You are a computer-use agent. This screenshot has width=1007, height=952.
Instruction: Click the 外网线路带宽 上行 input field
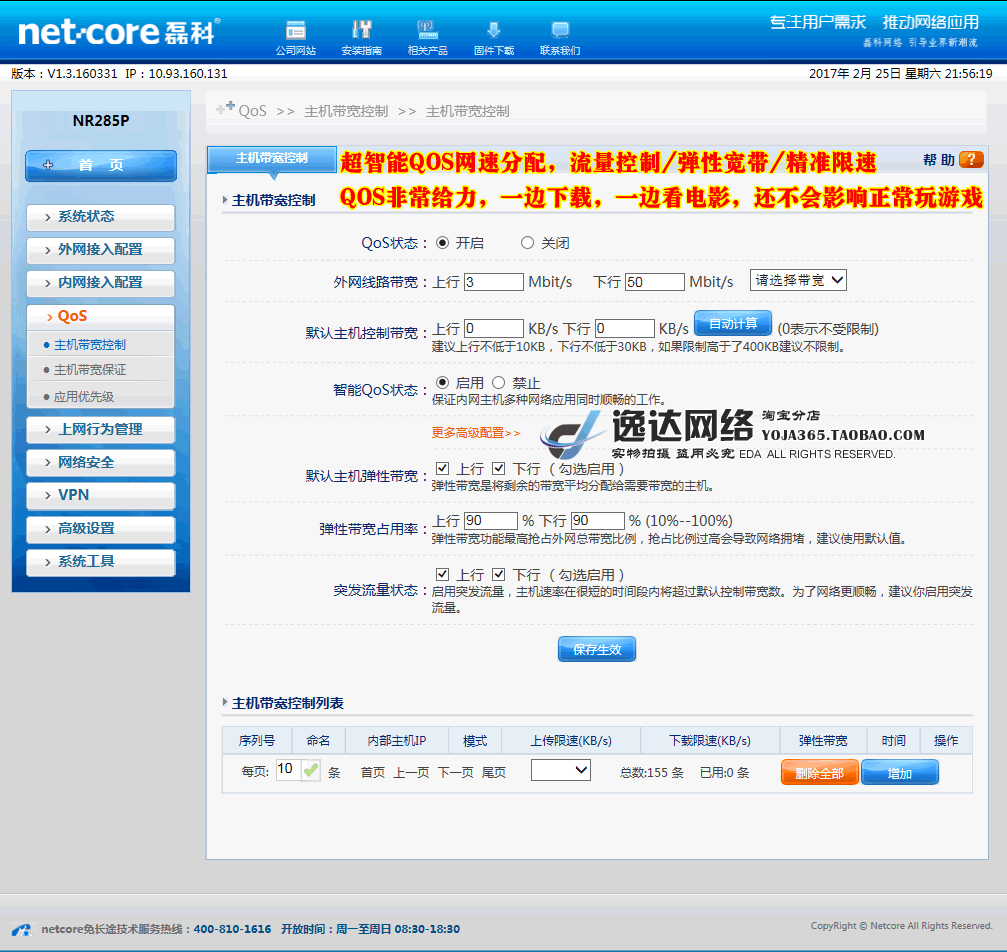493,282
